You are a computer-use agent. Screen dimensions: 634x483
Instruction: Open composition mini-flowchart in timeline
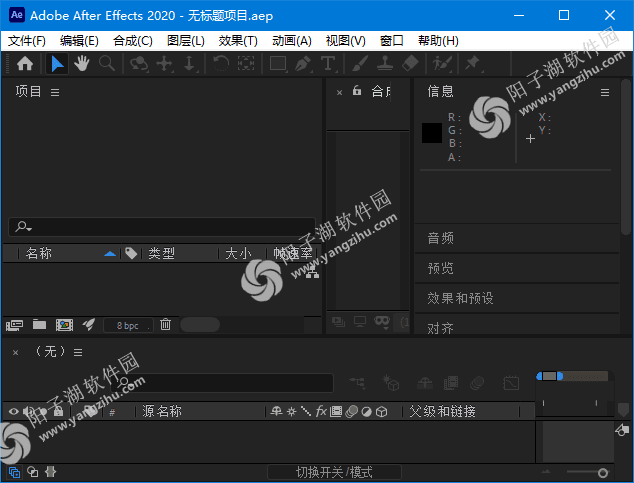coord(357,382)
